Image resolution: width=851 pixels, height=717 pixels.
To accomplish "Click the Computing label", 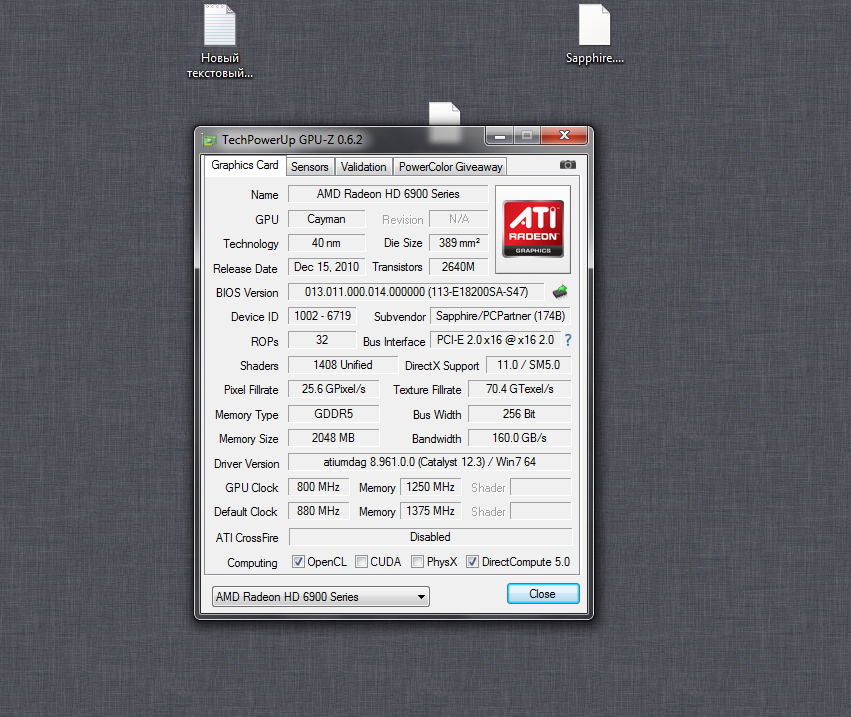I will pyautogui.click(x=252, y=563).
